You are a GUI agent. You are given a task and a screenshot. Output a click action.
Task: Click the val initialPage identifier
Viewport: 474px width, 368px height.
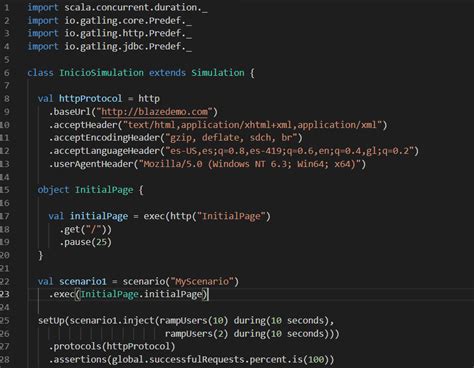click(x=99, y=216)
